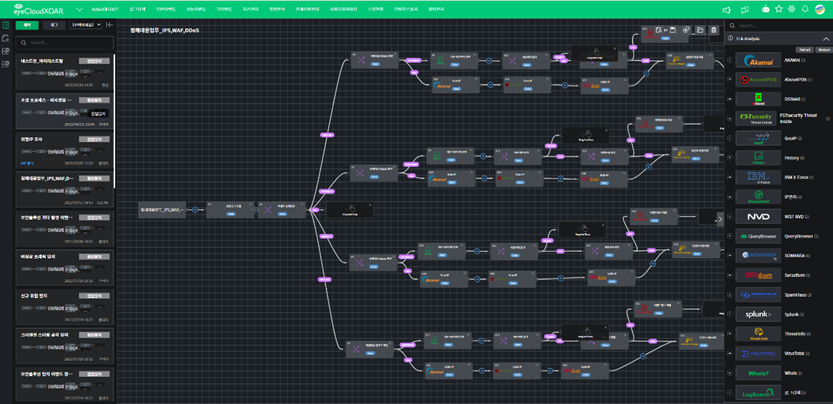Select the Splunk integration tile
Screen dimensions: 833x404
[757, 314]
